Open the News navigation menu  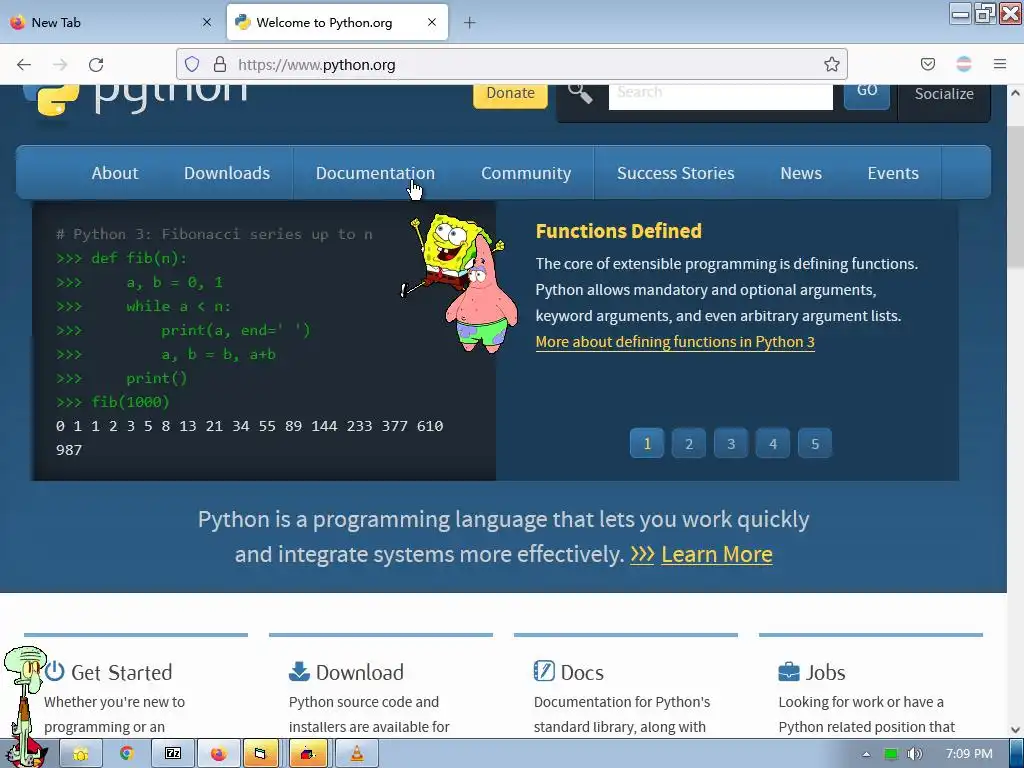801,173
